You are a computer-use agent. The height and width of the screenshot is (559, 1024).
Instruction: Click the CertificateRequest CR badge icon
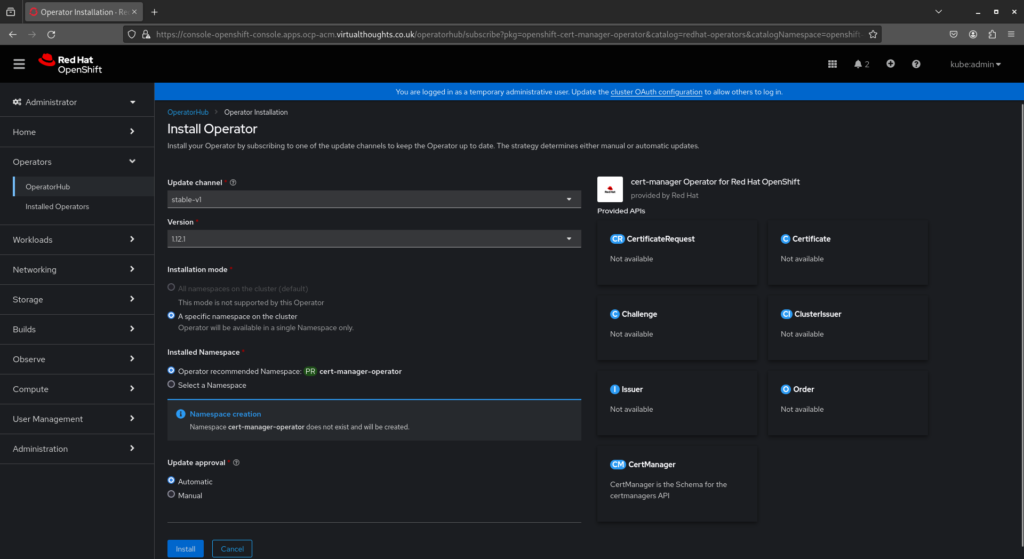617,239
